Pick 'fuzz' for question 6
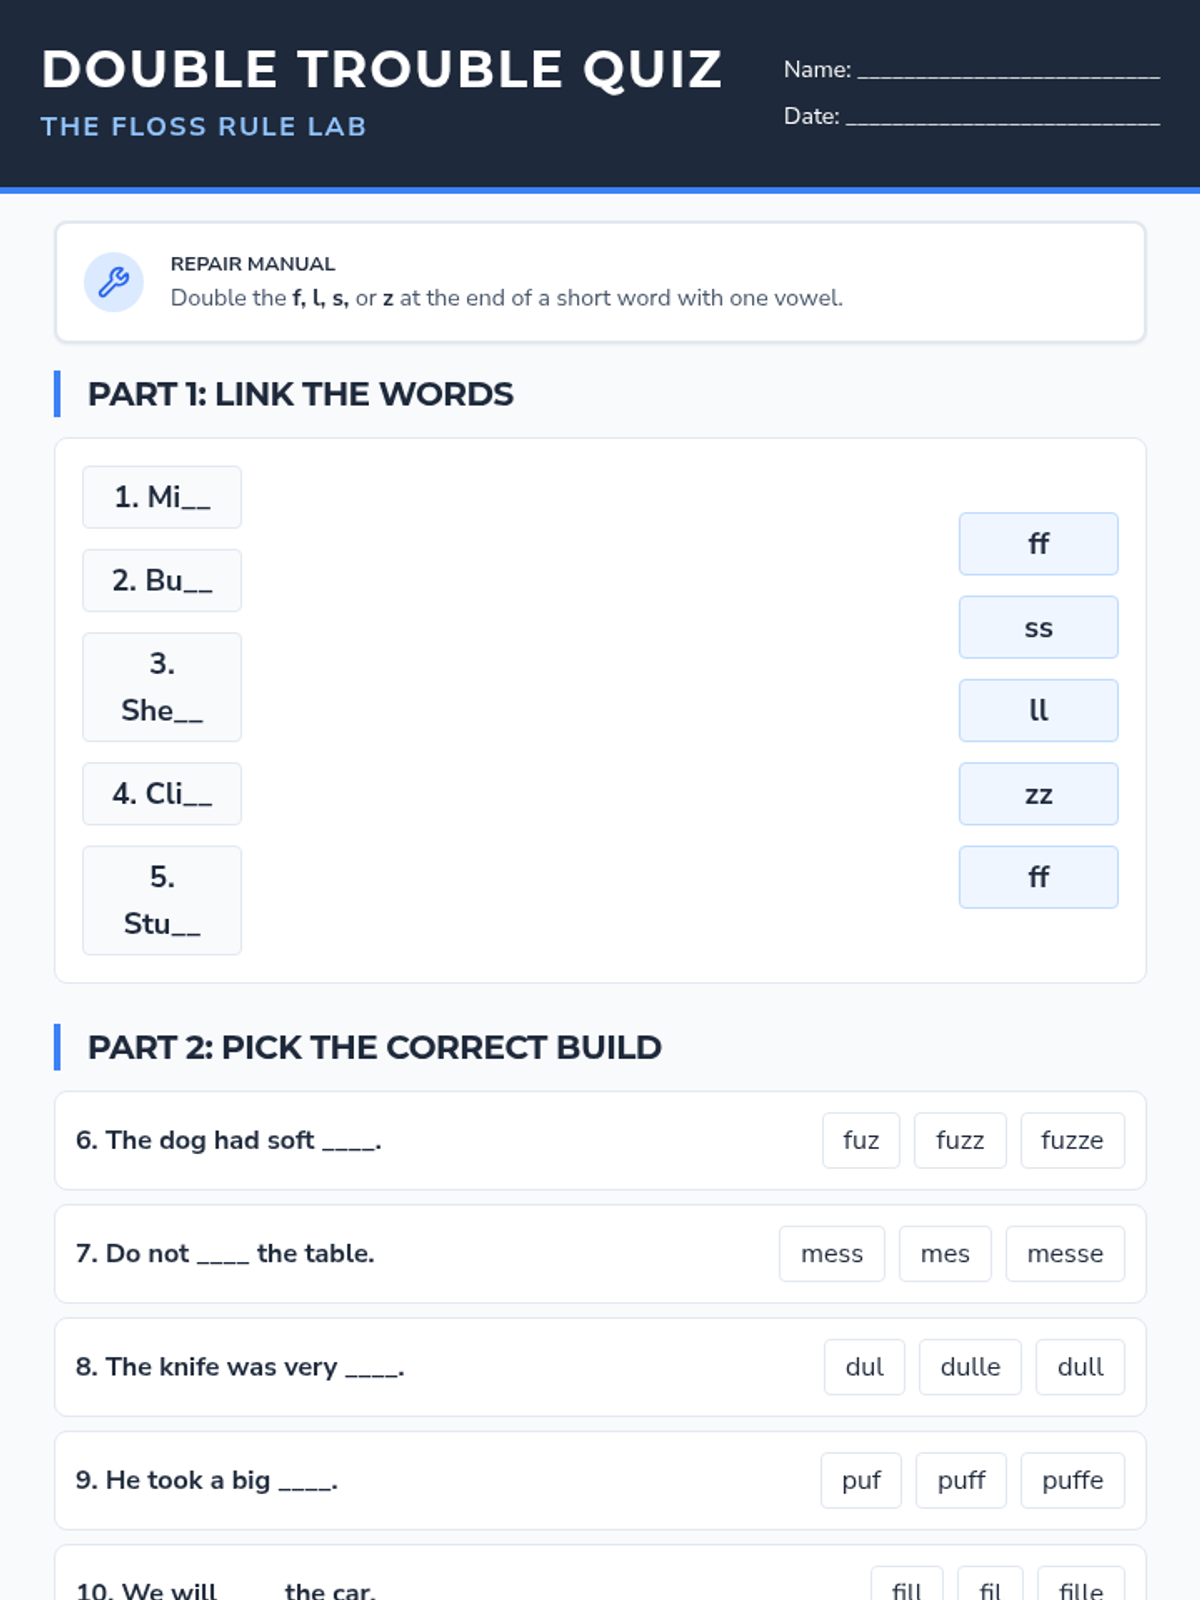The height and width of the screenshot is (1600, 1200). [x=959, y=1140]
